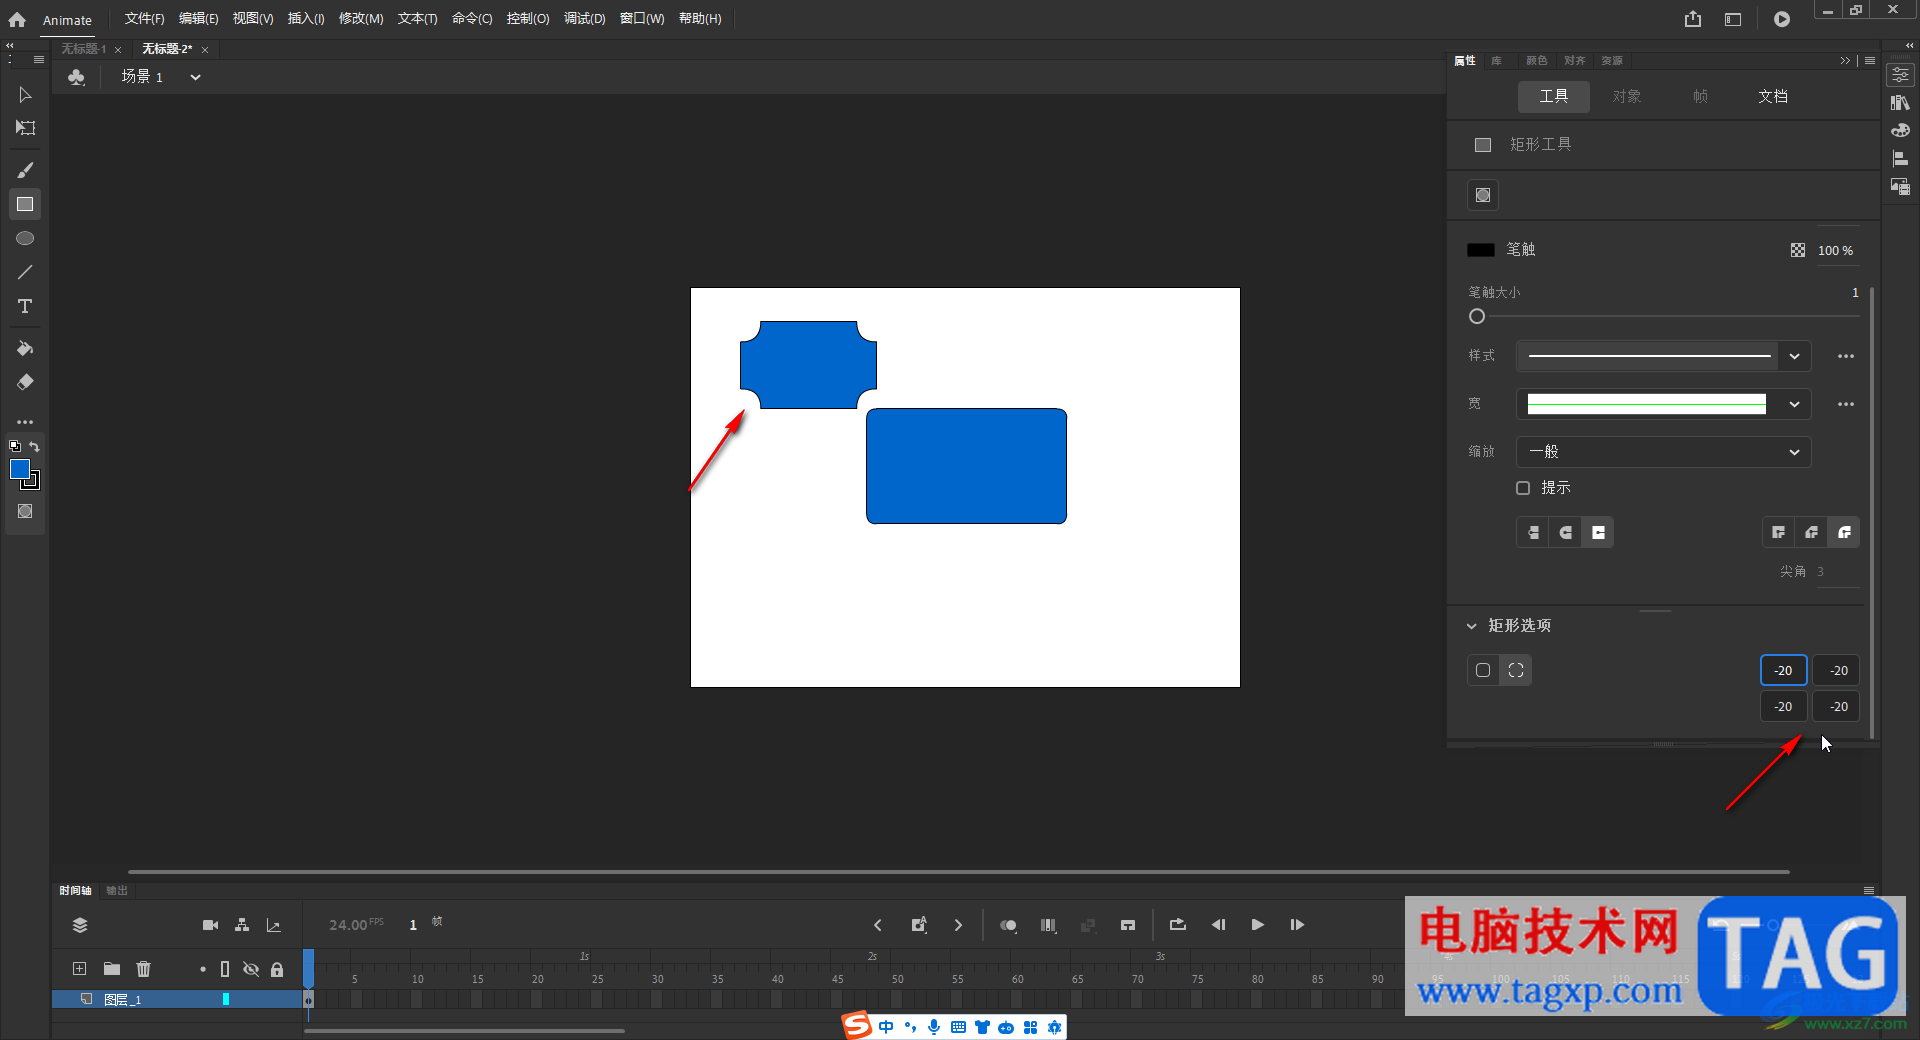Click the black stroke color swatch
Image resolution: width=1920 pixels, height=1040 pixels.
tap(1480, 250)
